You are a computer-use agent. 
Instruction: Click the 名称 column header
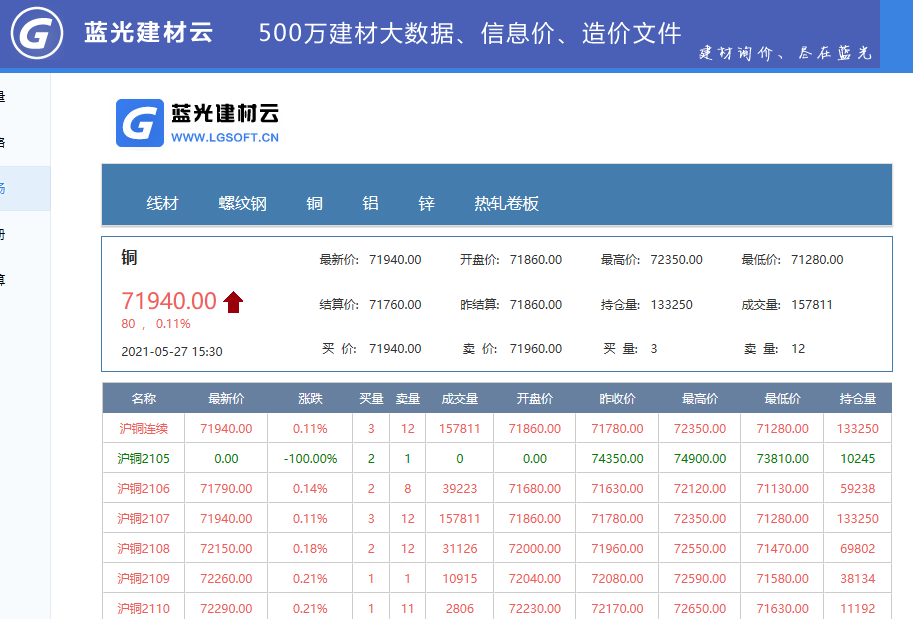pos(143,398)
